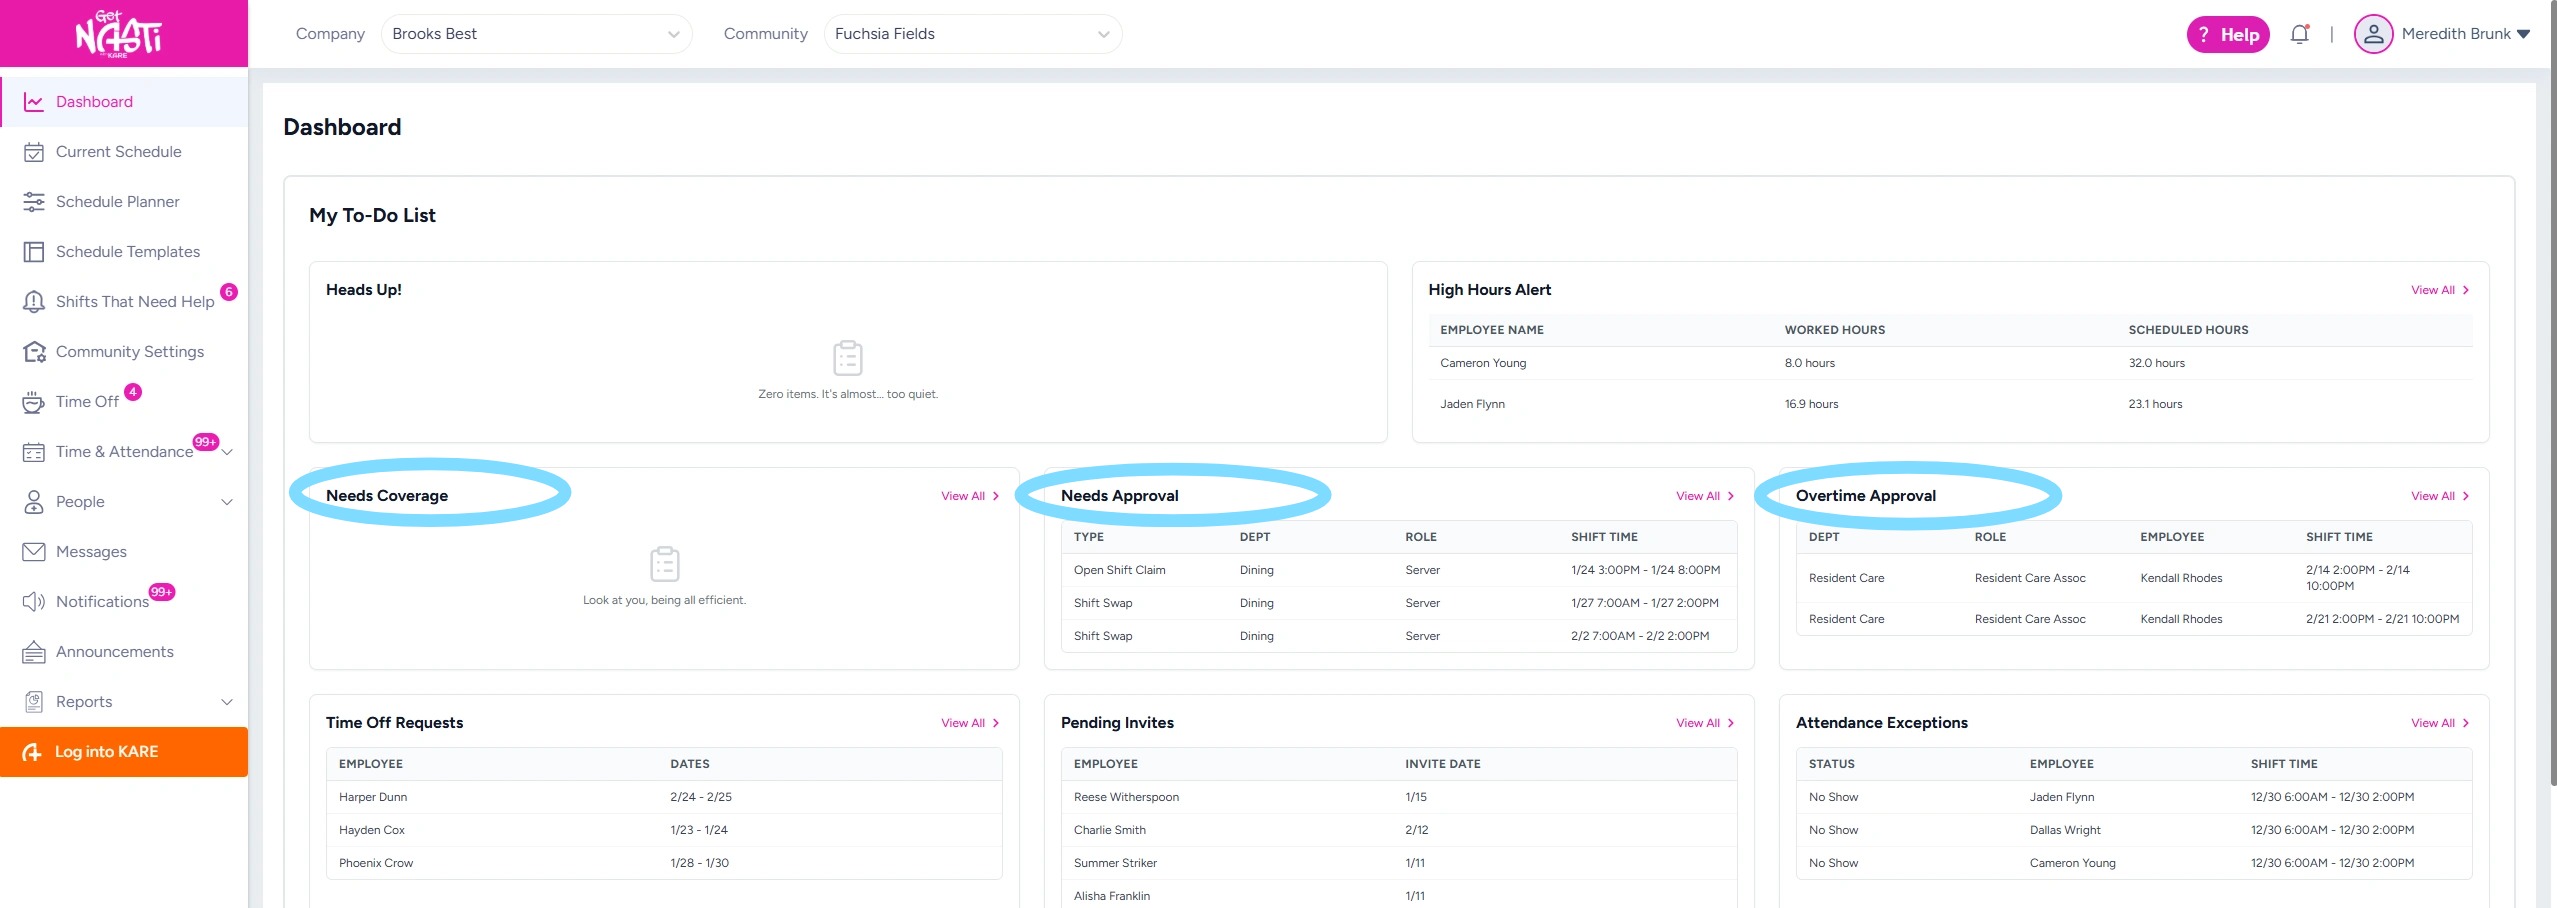Open the Community dropdown showing Fuchsia Fields
This screenshot has width=2557, height=908.
coord(972,34)
